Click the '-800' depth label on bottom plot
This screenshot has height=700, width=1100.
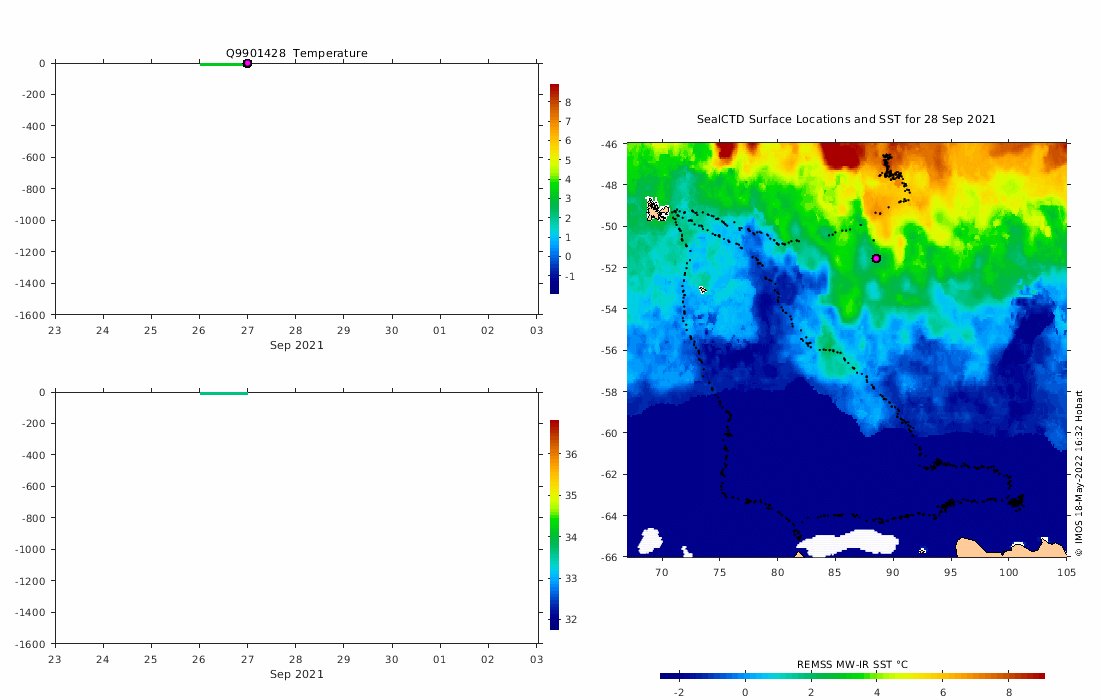[33, 518]
